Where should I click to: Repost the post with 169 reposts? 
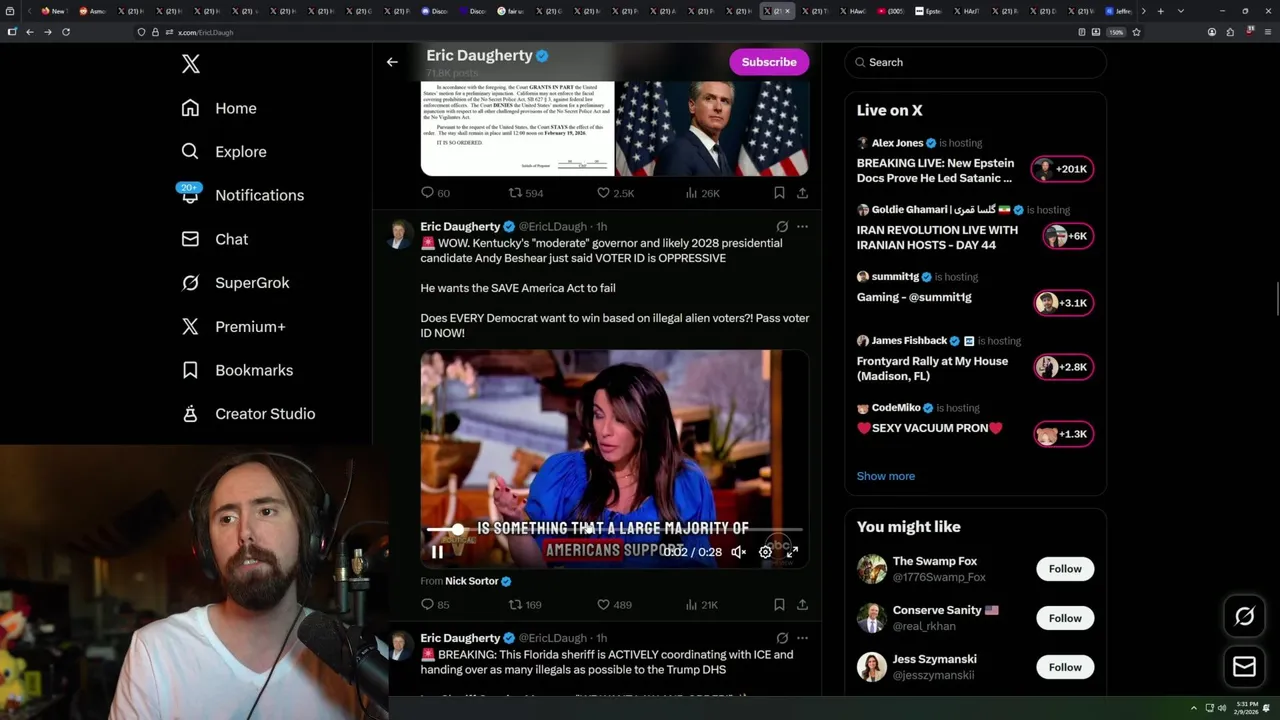[x=526, y=605]
